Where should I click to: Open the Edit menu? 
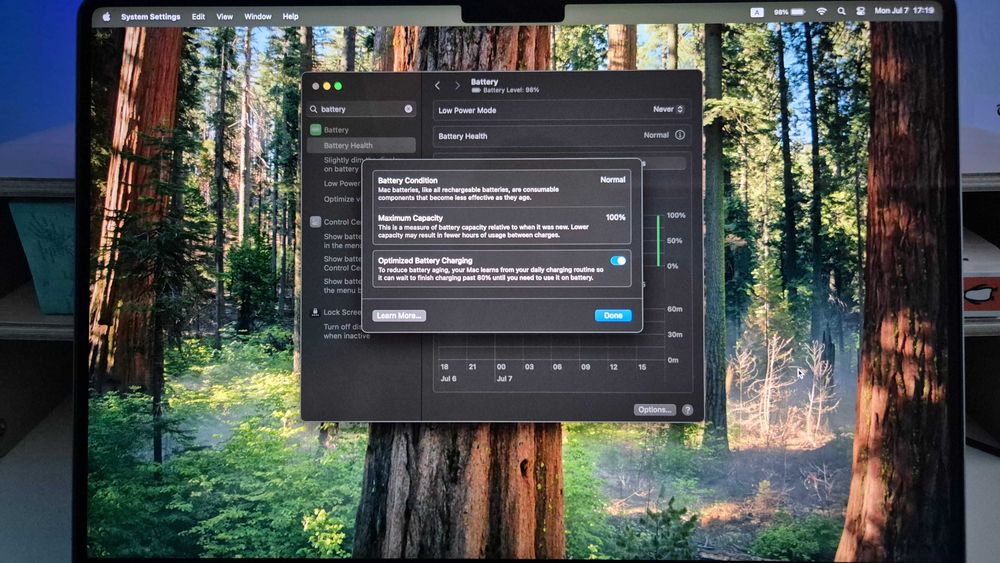pos(198,17)
